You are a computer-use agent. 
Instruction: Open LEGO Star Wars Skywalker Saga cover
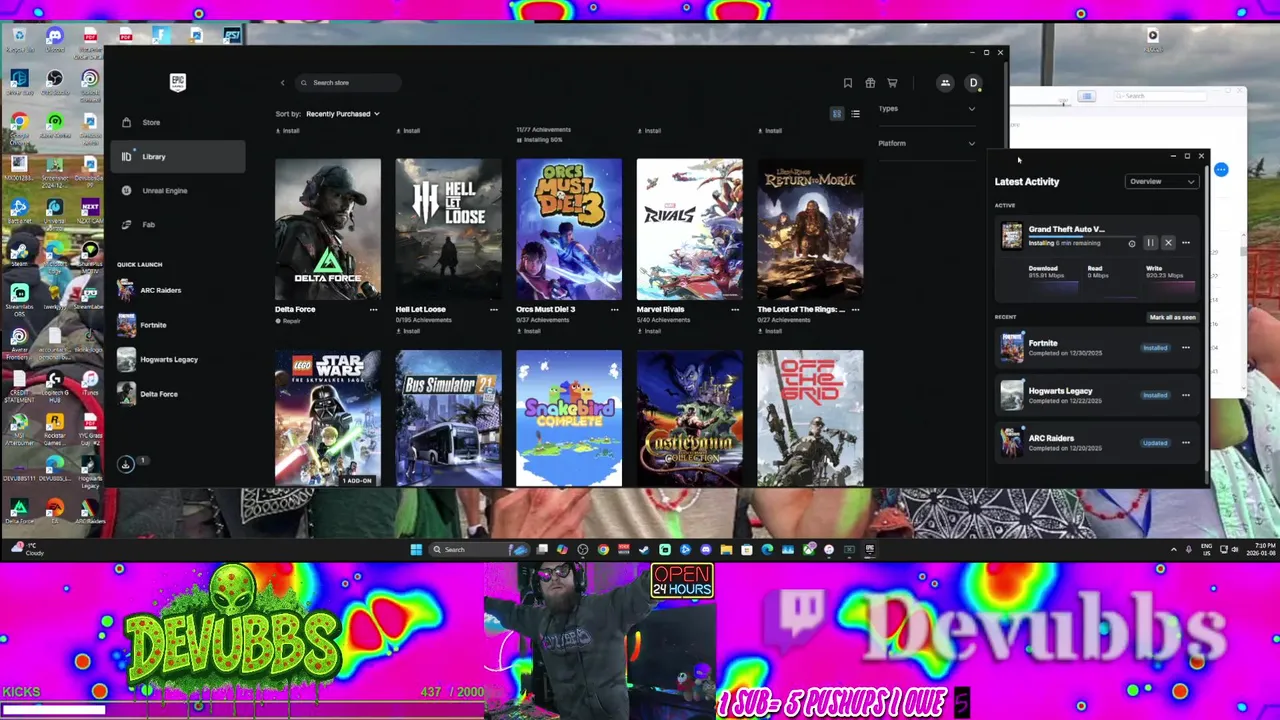[328, 418]
